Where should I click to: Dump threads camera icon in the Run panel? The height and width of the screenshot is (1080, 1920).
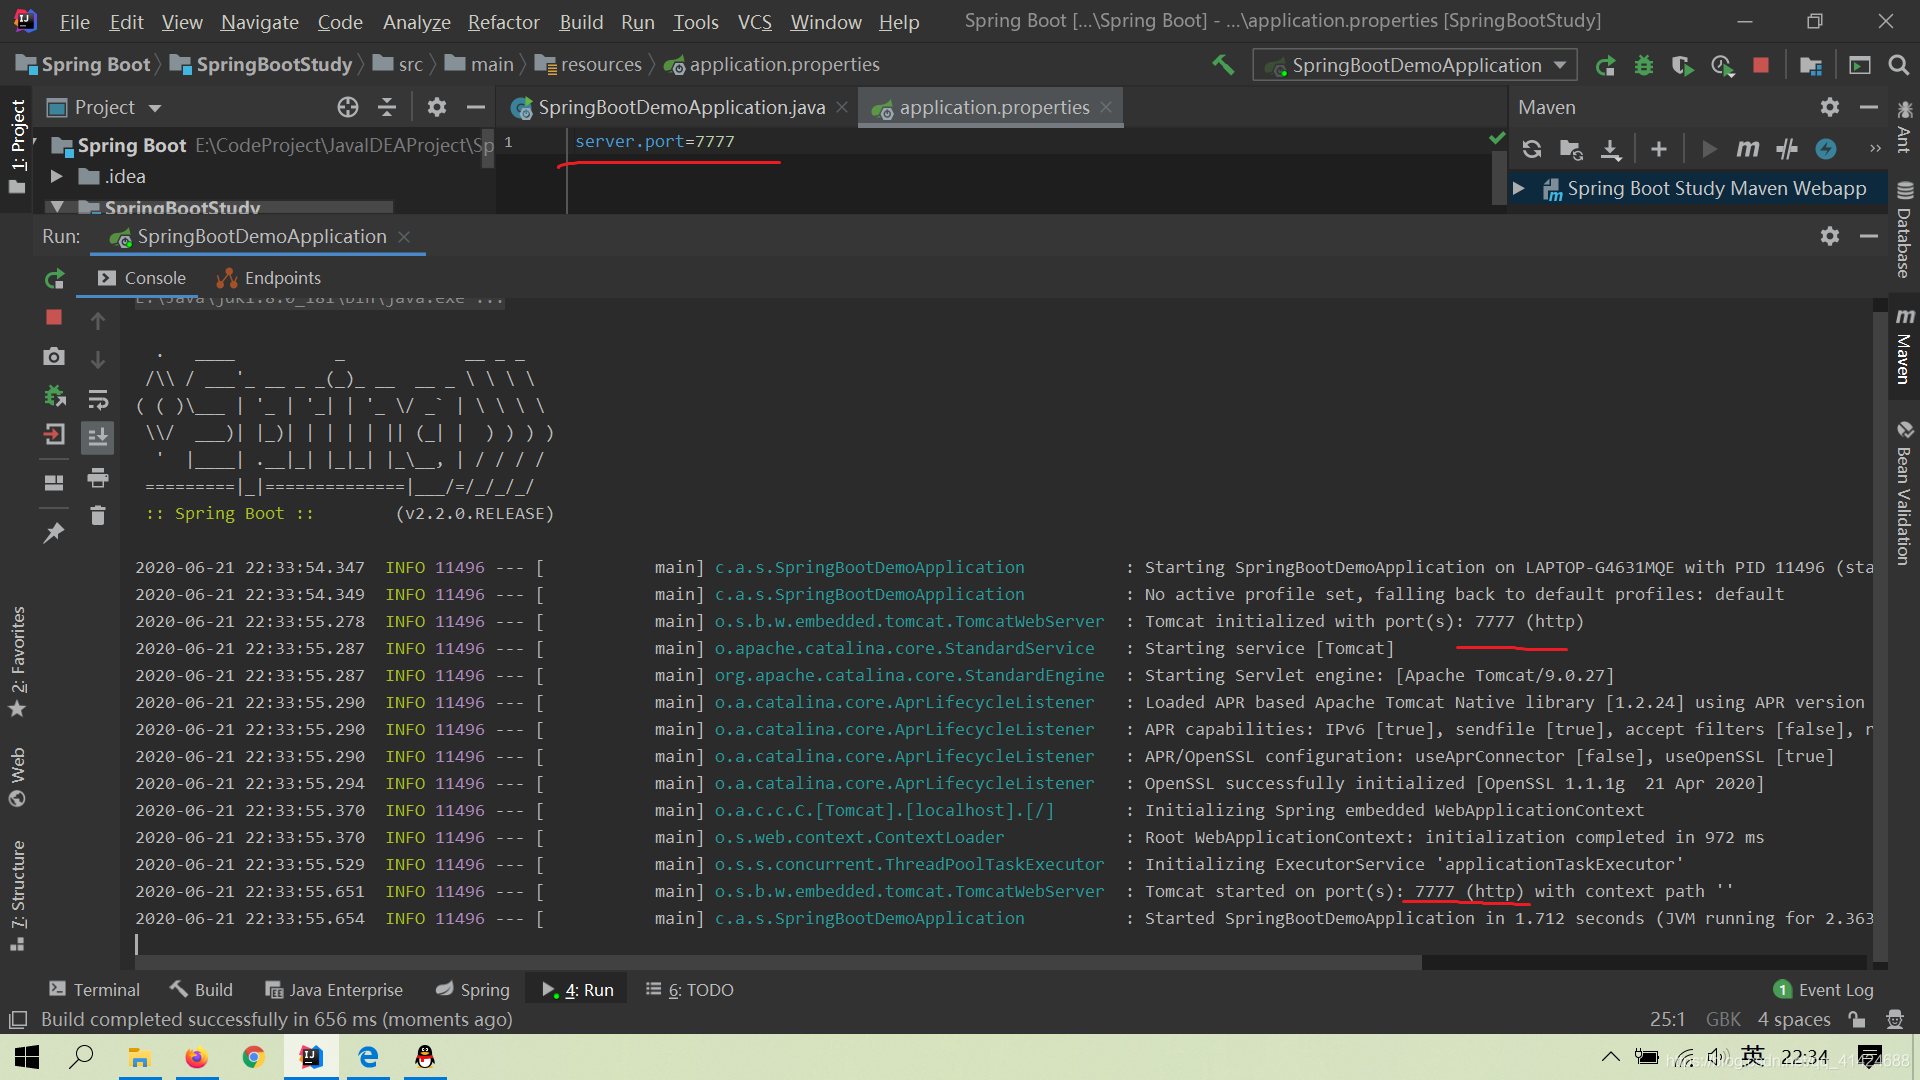point(54,357)
